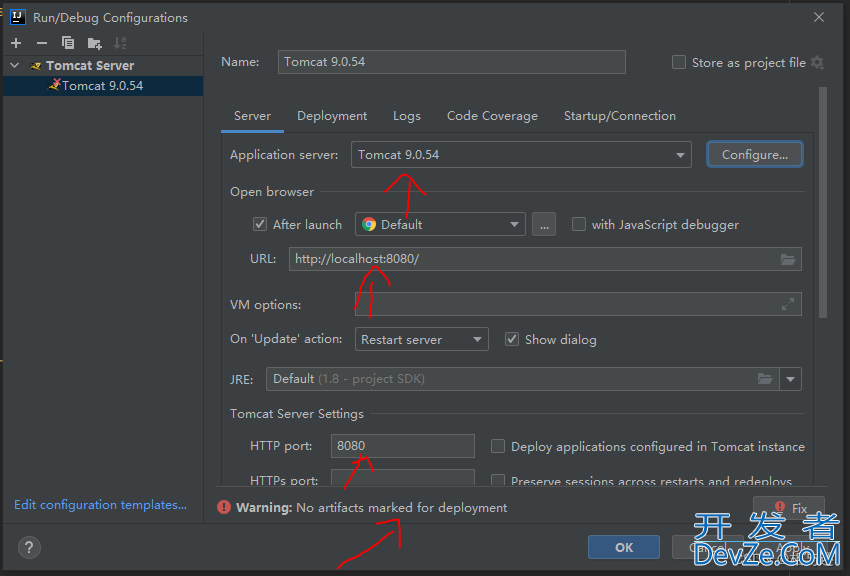Sort configurations using the alphabetical sort icon

pyautogui.click(x=120, y=43)
